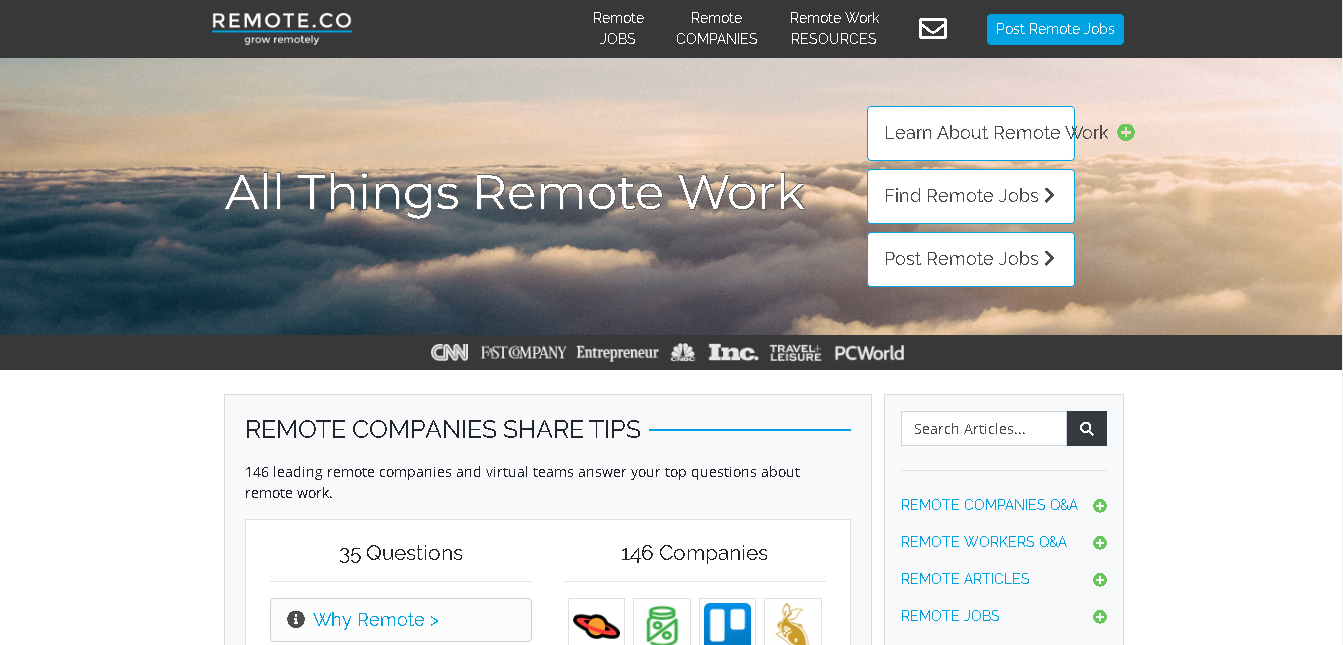Click the All Things Remote Work headline
The width and height of the screenshot is (1343, 645).
(515, 192)
